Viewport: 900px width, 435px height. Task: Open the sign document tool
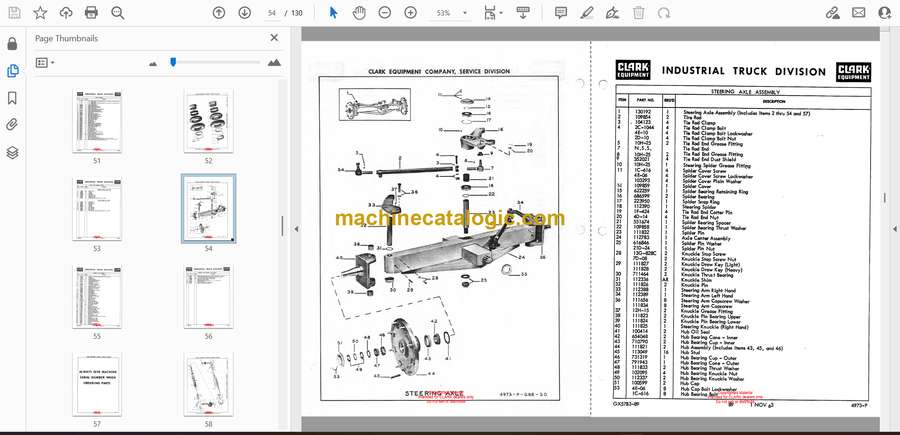612,13
